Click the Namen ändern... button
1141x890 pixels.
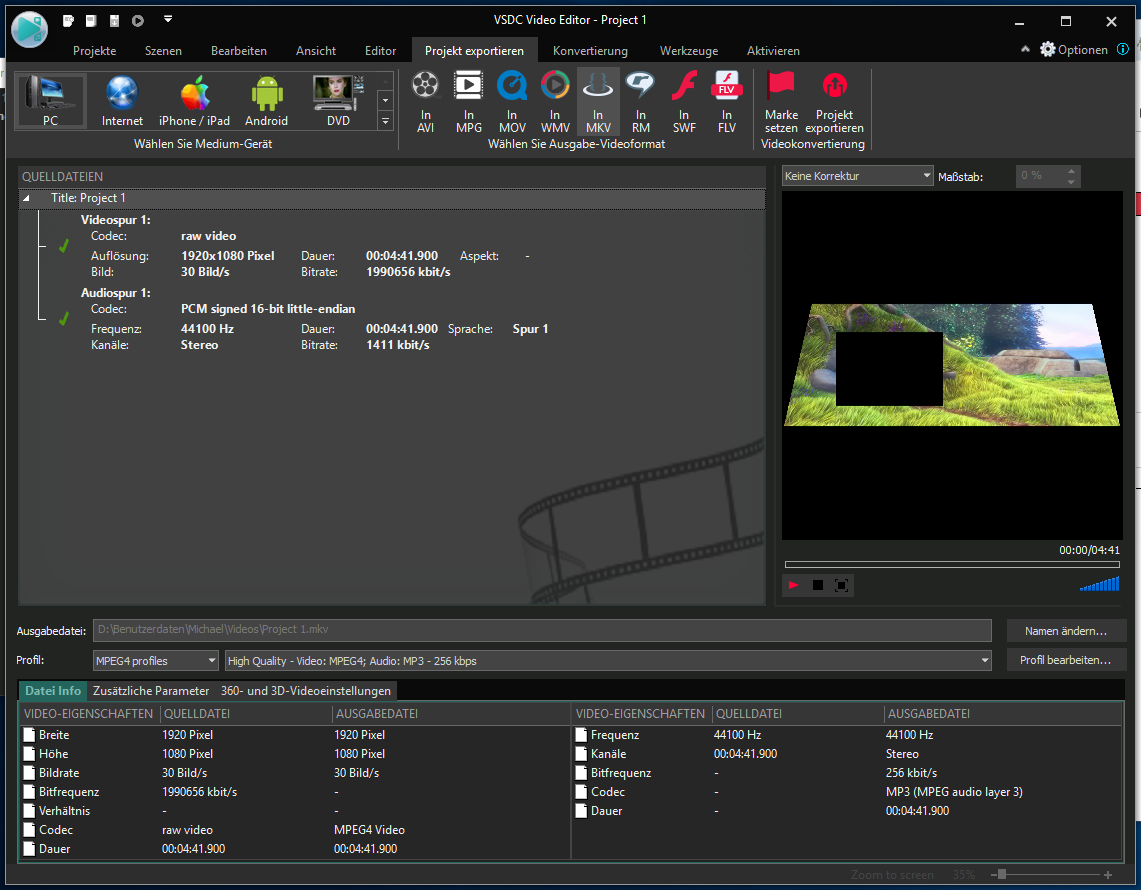click(x=1065, y=631)
